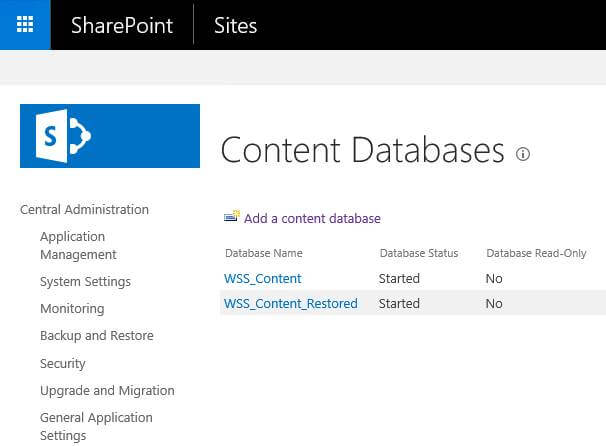This screenshot has height=446, width=606.
Task: Open the WSS_Content_Restored database
Action: (x=291, y=304)
